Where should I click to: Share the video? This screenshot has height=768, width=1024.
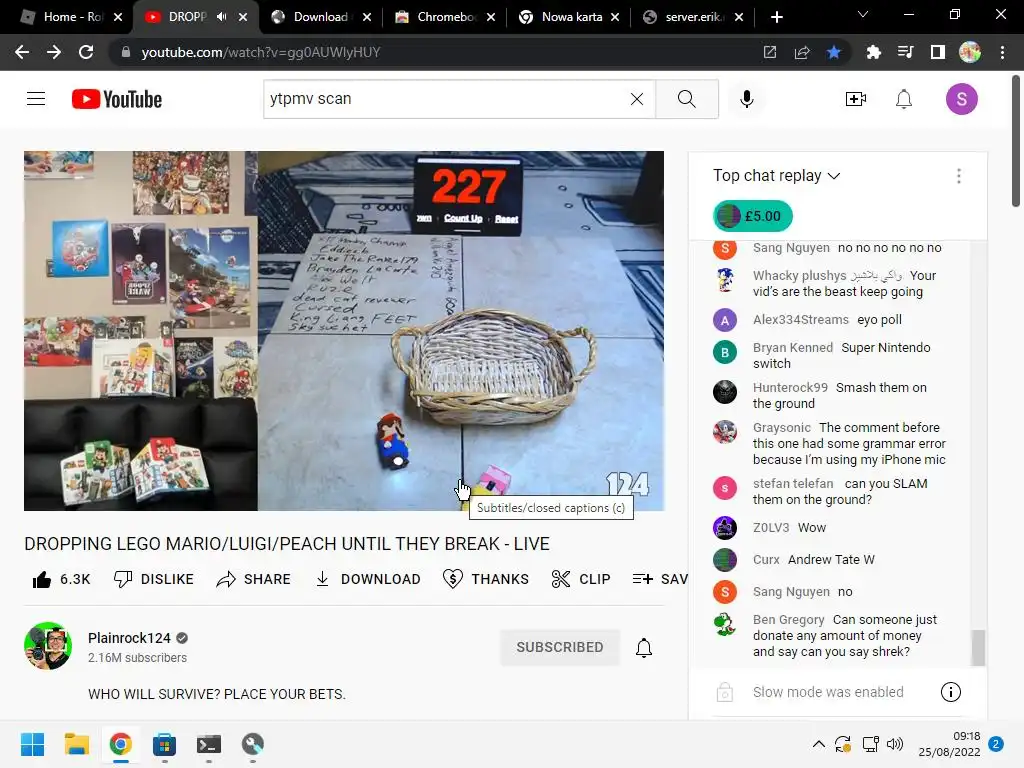253,579
